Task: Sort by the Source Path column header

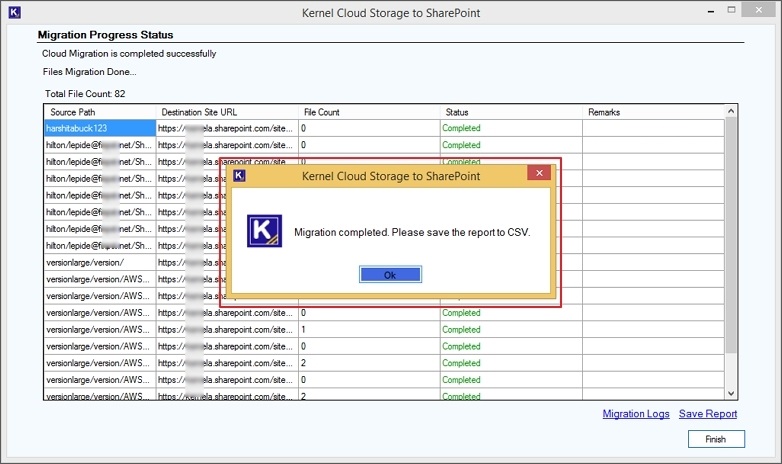Action: (100, 112)
